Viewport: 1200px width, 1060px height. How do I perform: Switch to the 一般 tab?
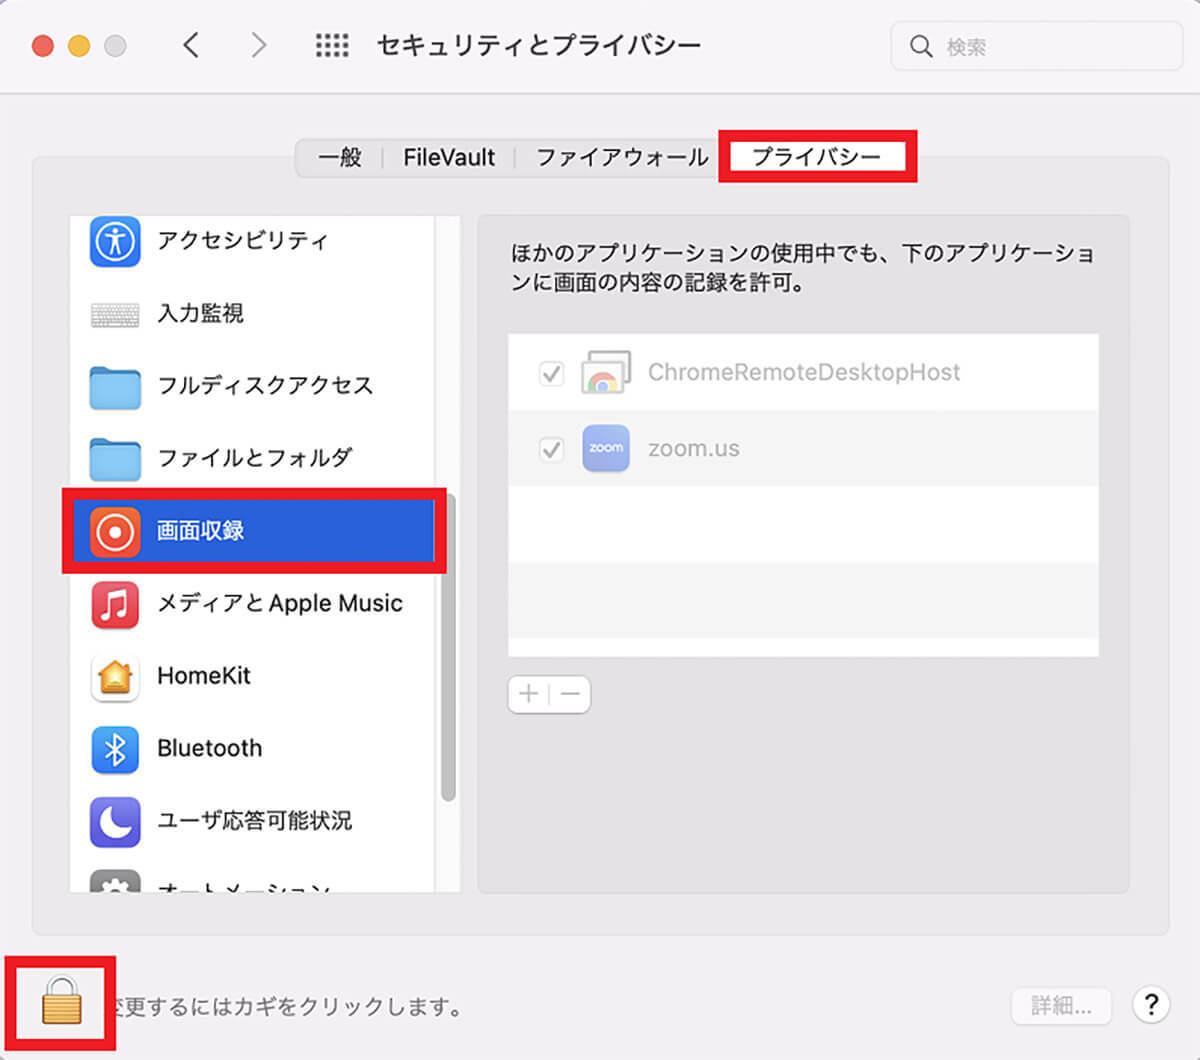[x=340, y=157]
